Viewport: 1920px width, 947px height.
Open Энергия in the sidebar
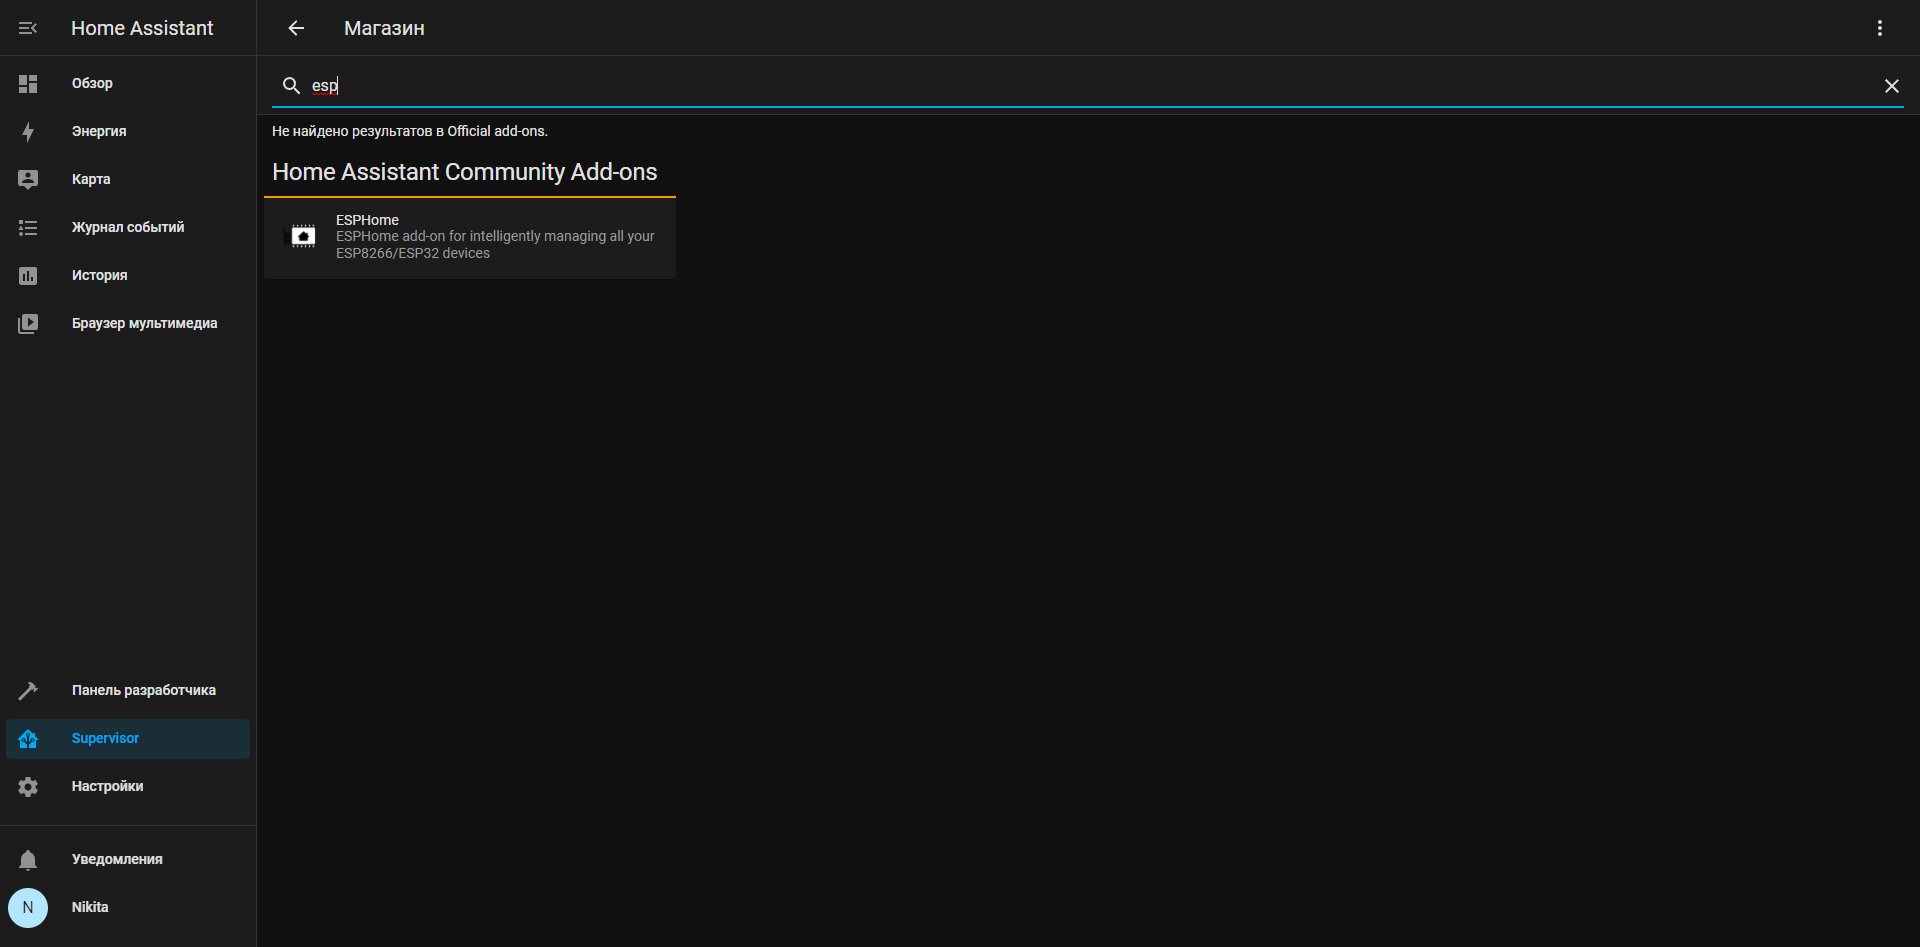[128, 132]
